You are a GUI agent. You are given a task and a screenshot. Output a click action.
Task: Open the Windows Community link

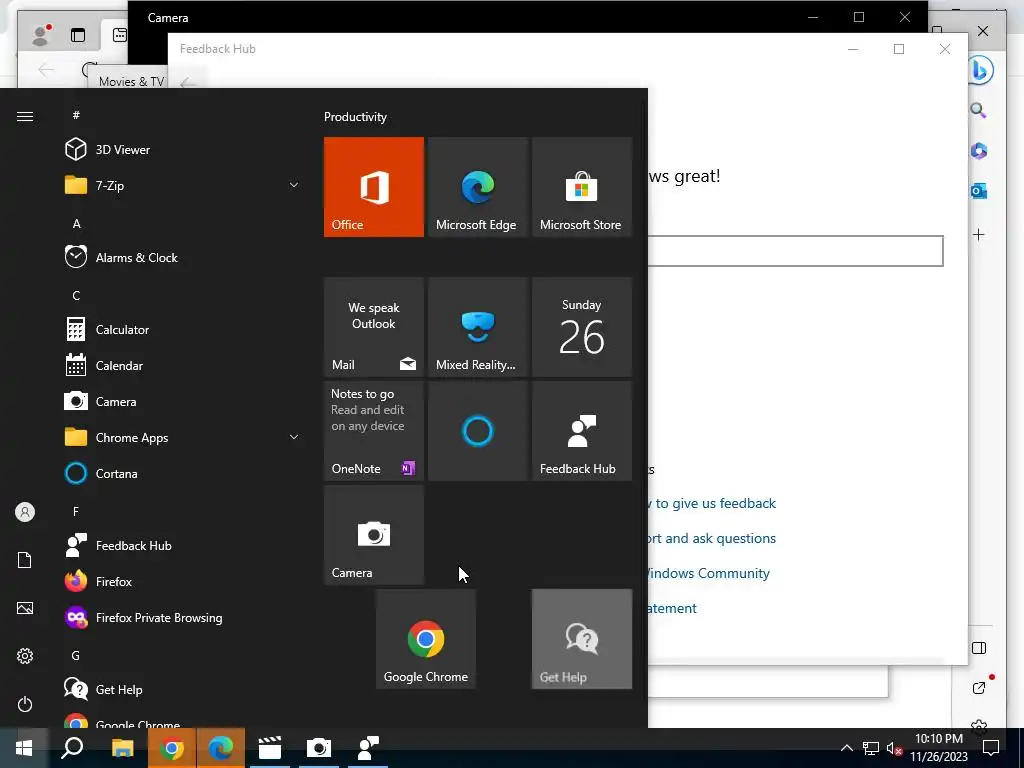707,573
